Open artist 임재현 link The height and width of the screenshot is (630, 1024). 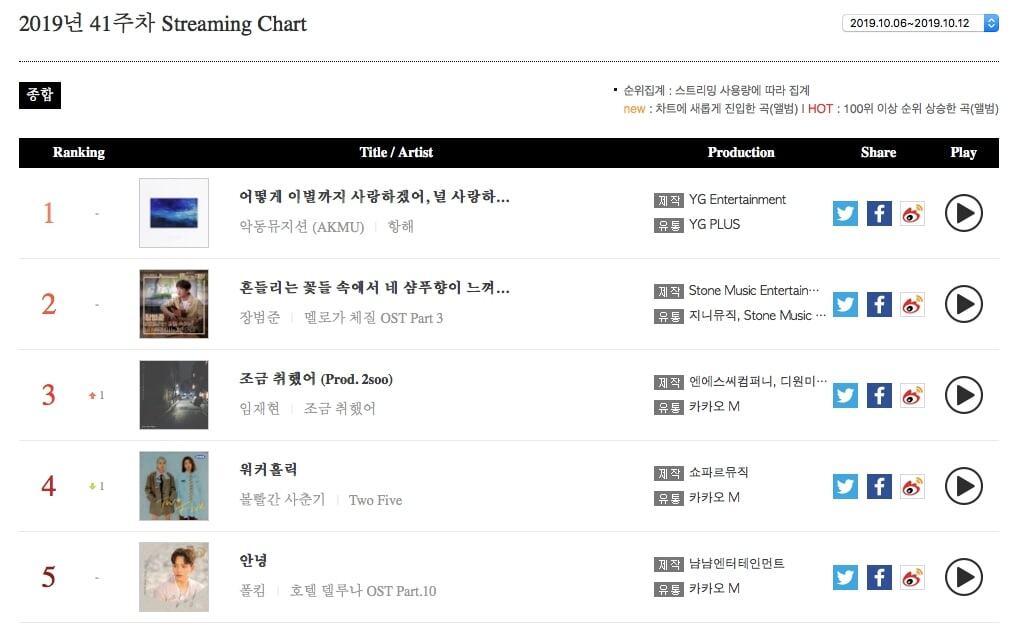click(260, 408)
